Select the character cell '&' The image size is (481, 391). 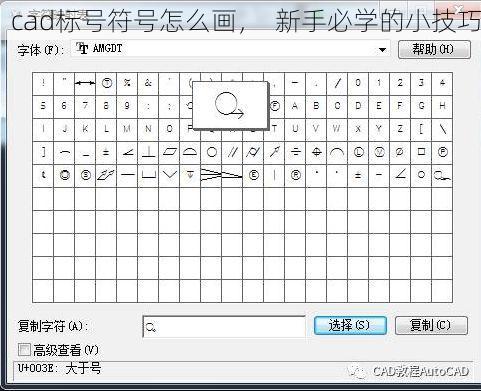(x=148, y=83)
